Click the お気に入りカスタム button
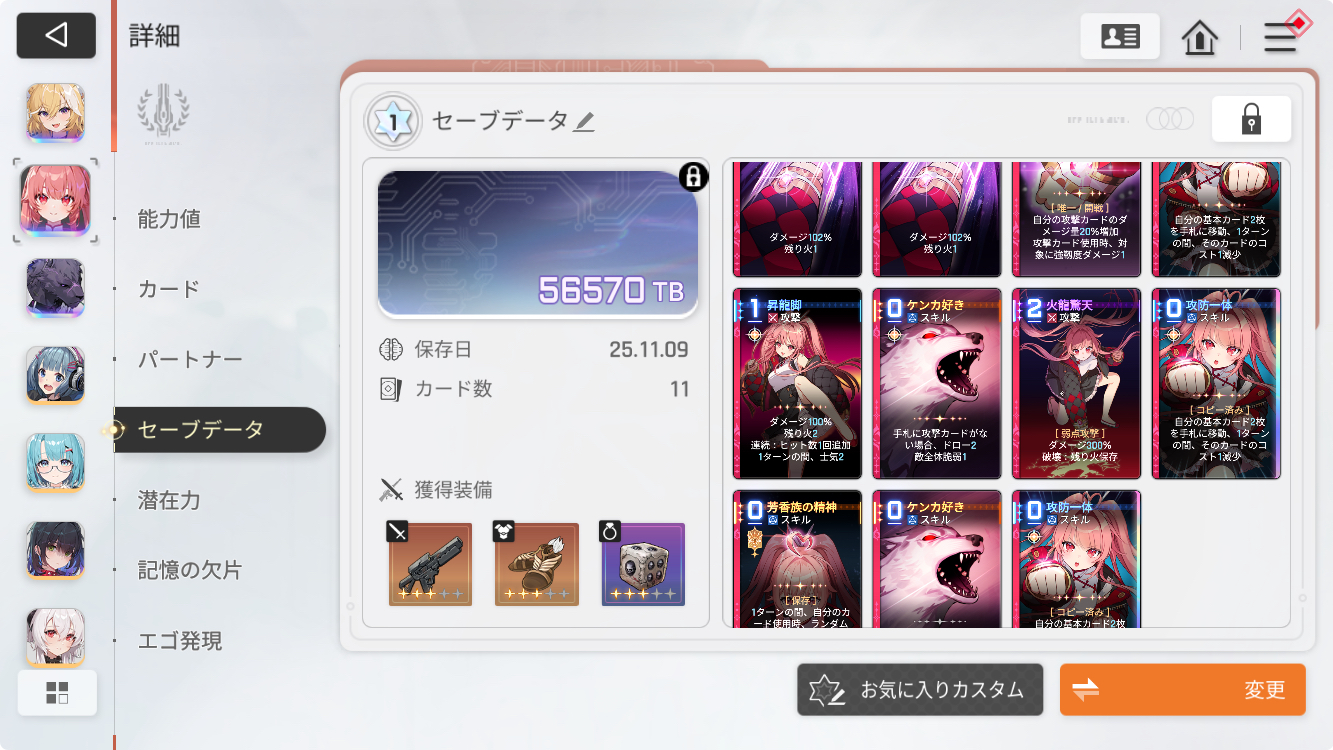This screenshot has width=1333, height=750. [920, 690]
